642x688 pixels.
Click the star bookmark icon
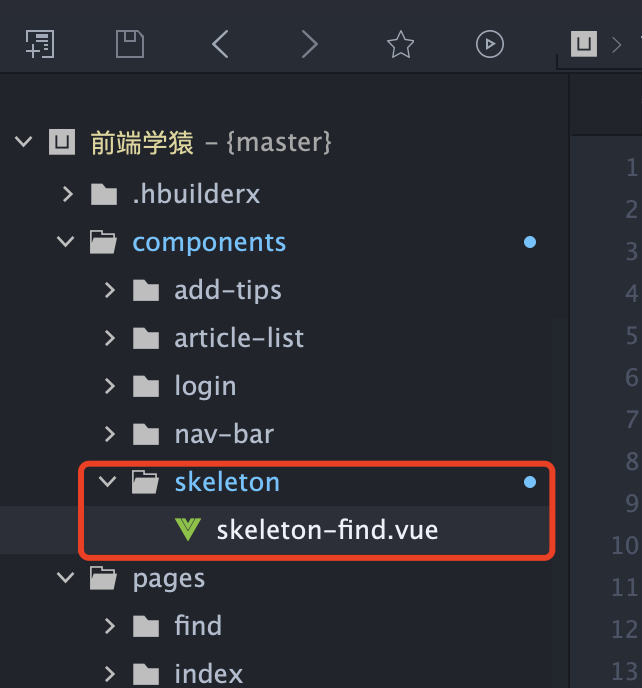[x=400, y=44]
